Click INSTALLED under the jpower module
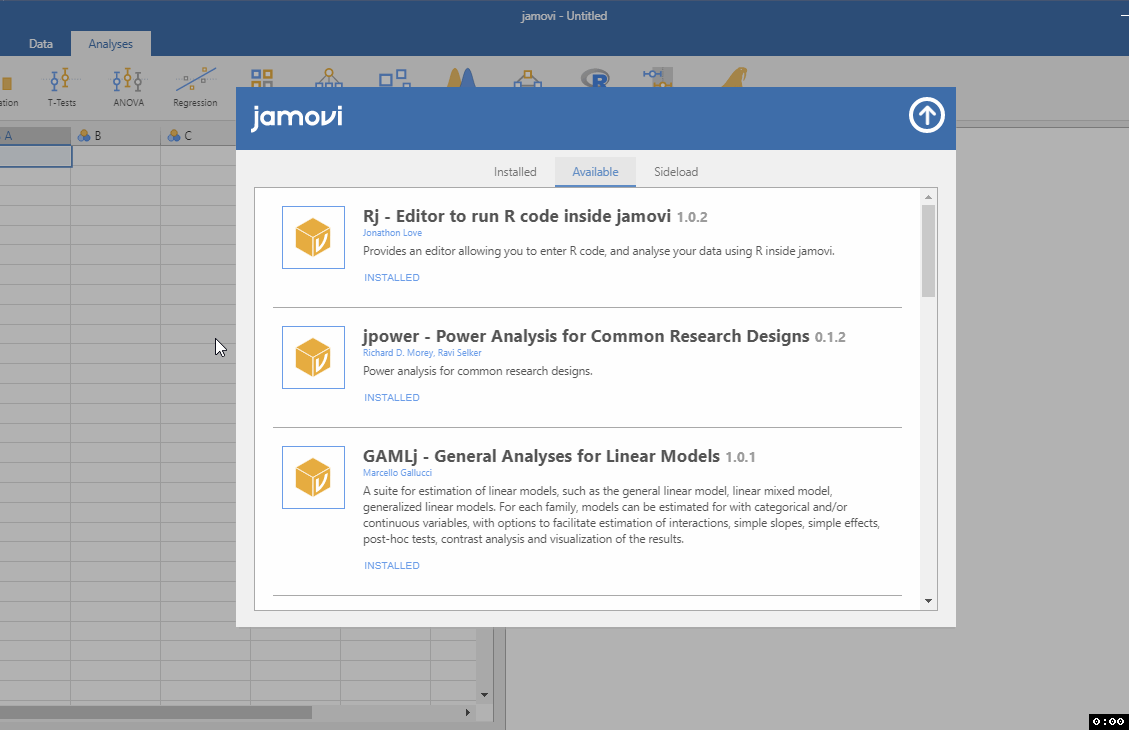The height and width of the screenshot is (730, 1129). [392, 397]
